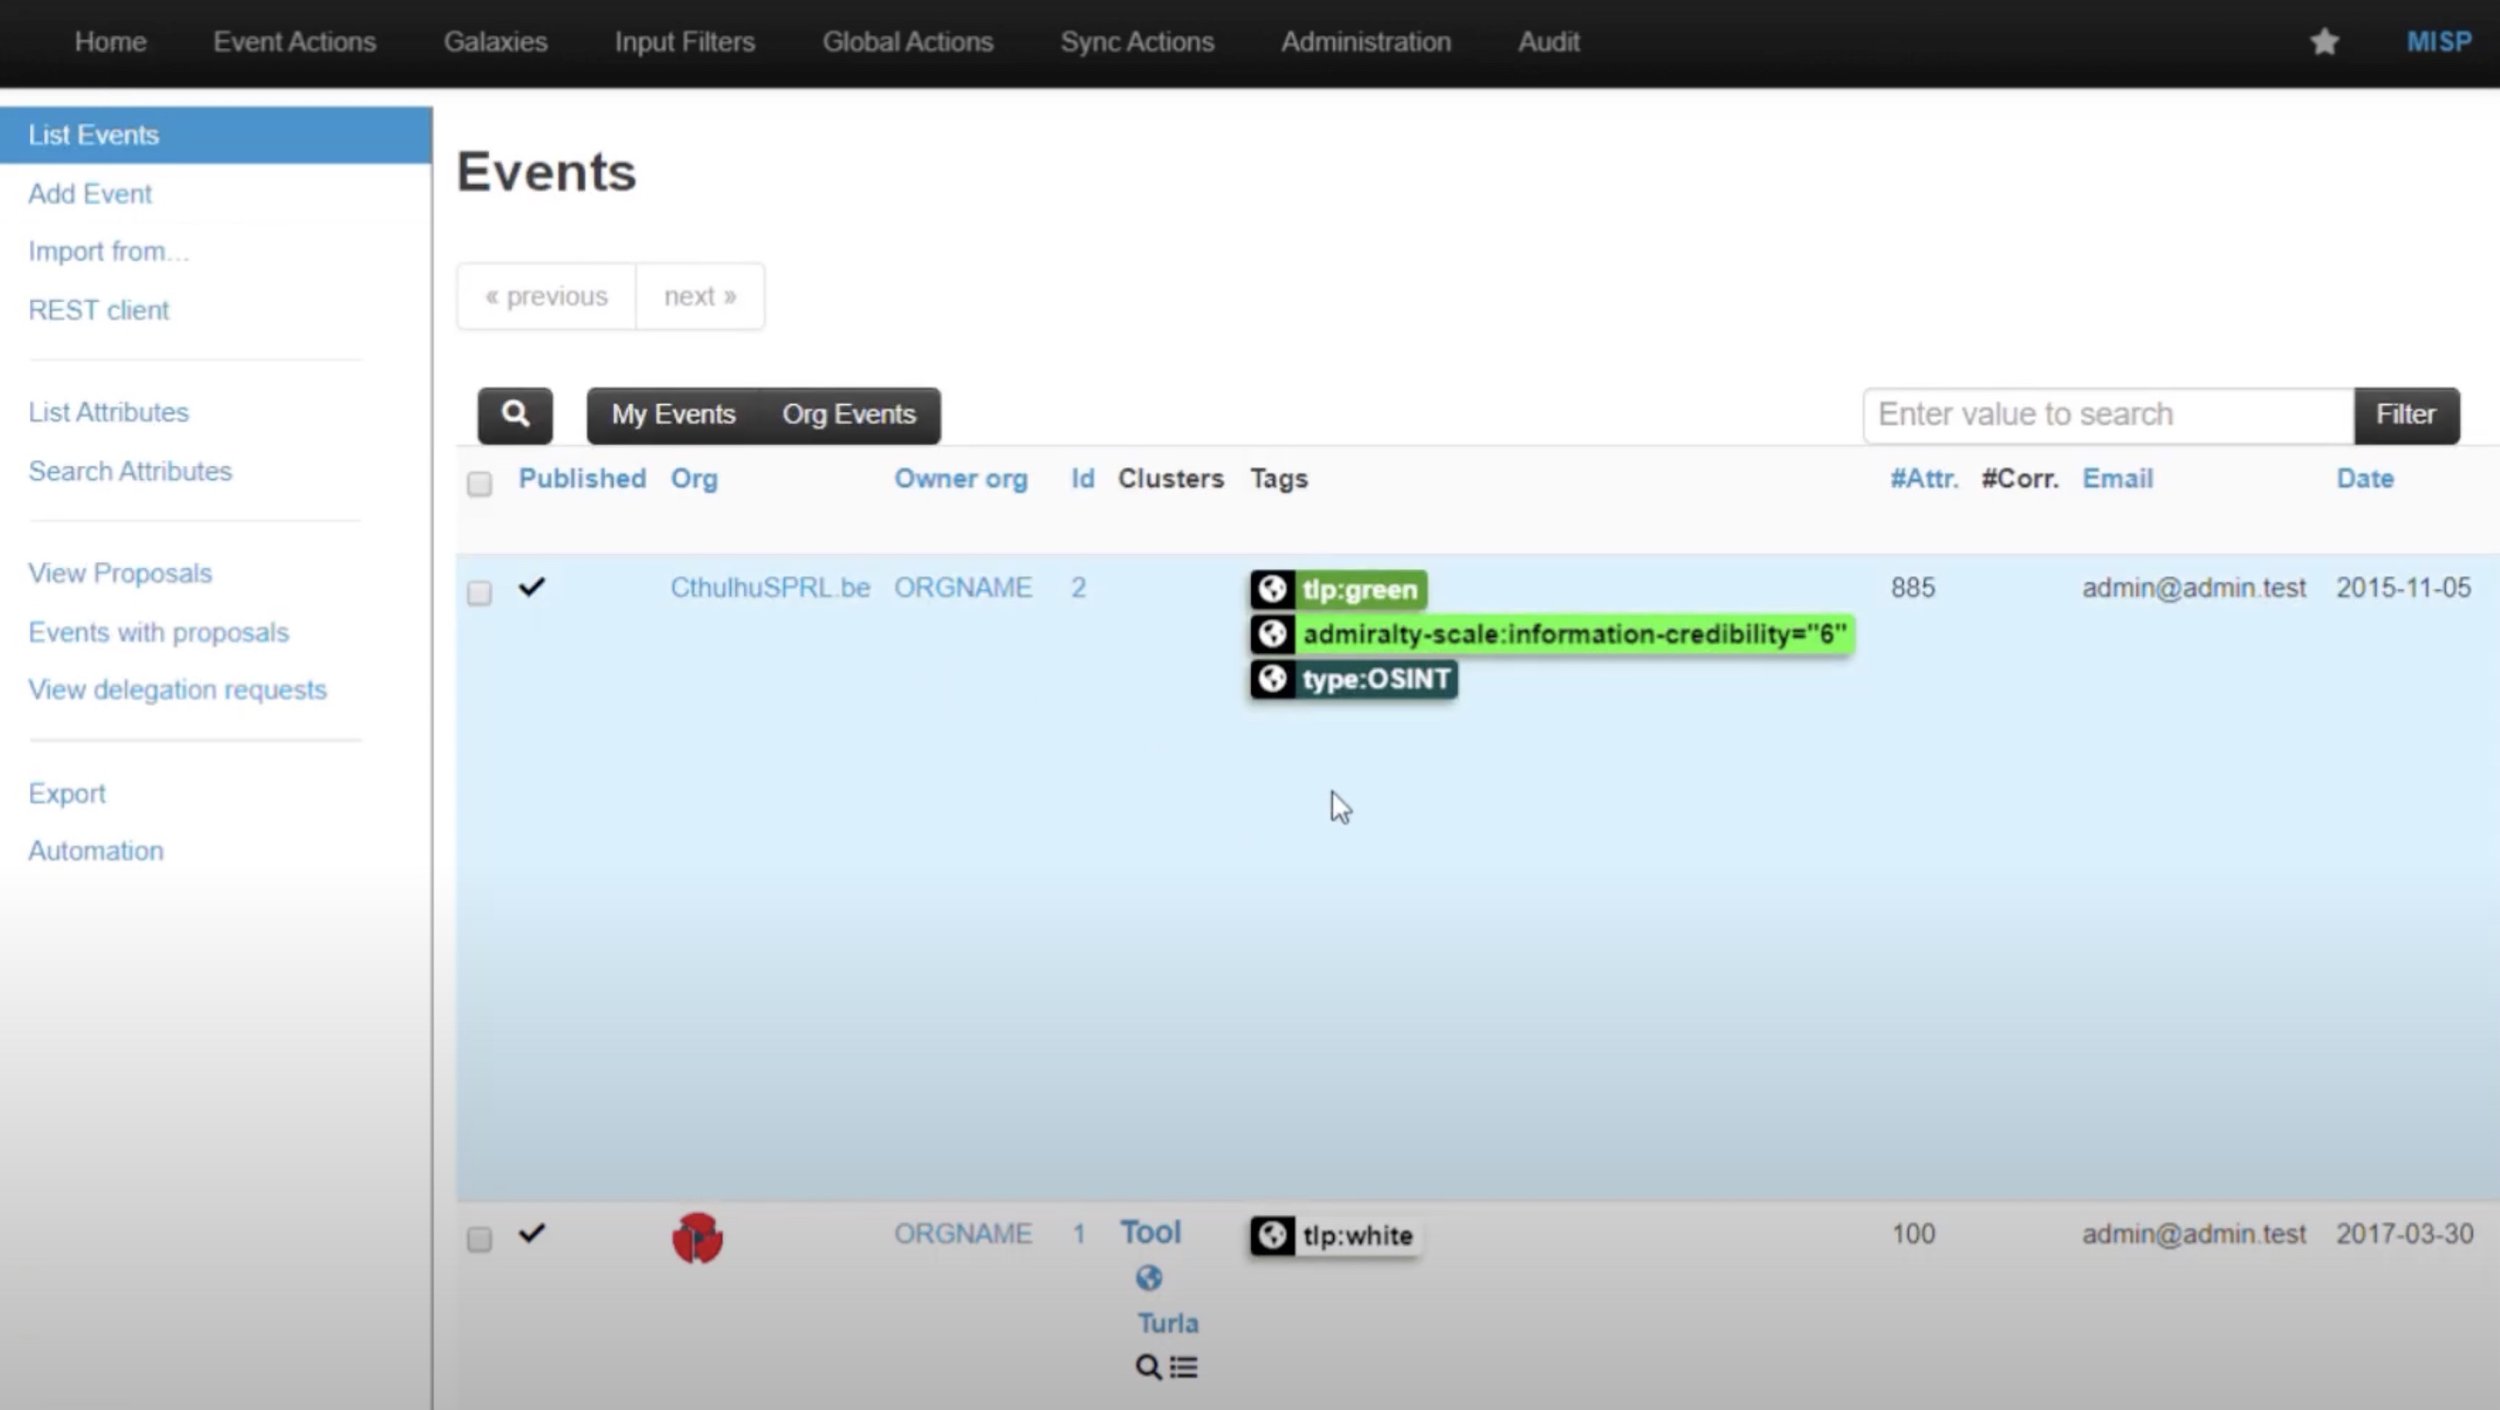Image resolution: width=2500 pixels, height=1410 pixels.
Task: Click the blue globe icon under the Tool cluster
Action: click(x=1148, y=1278)
